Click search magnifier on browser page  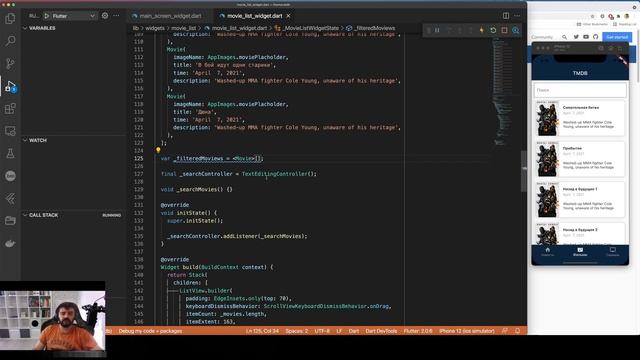pyautogui.click(x=564, y=37)
